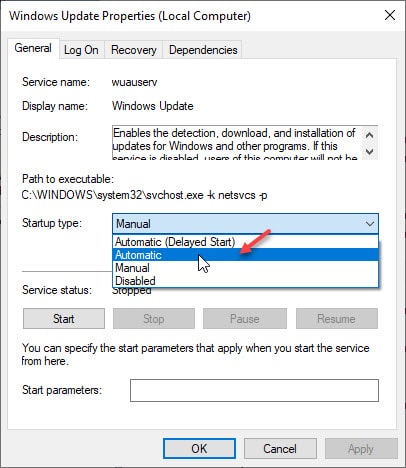
Task: Click the description scroll down arrow
Action: pyautogui.click(x=369, y=151)
